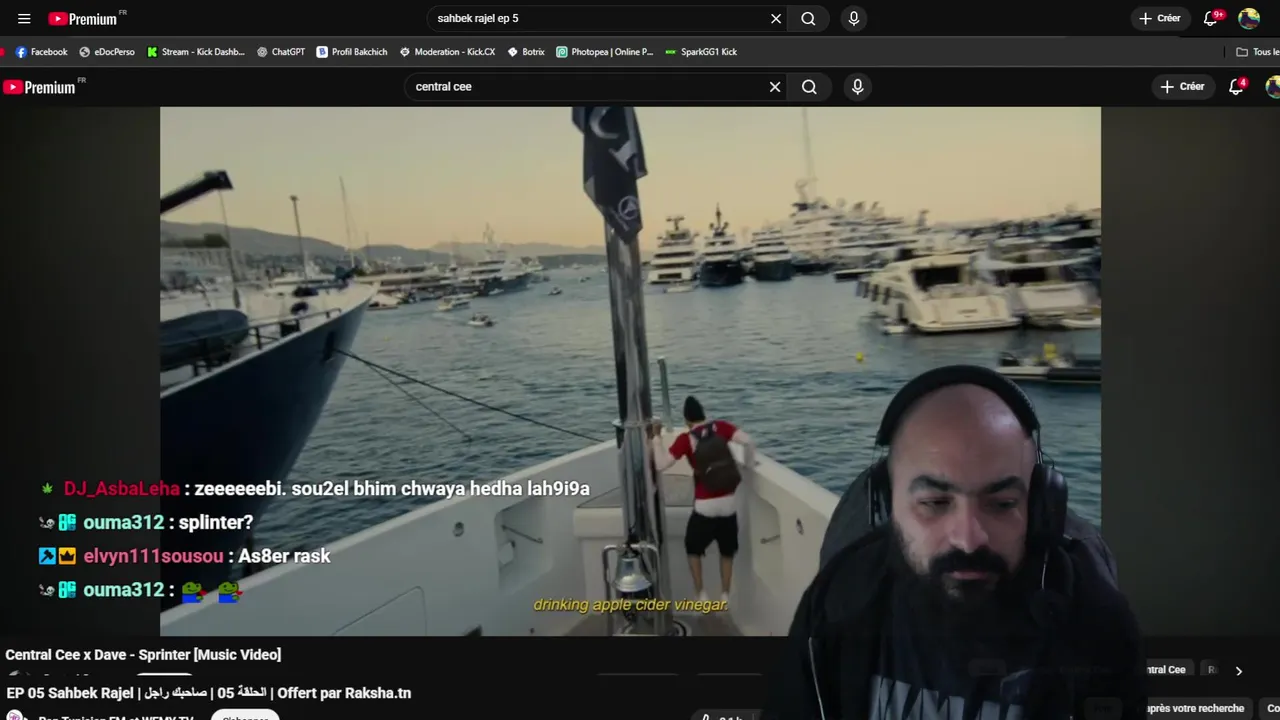Open the Photopea bookmark
Viewport: 1280px width, 720px height.
605,52
